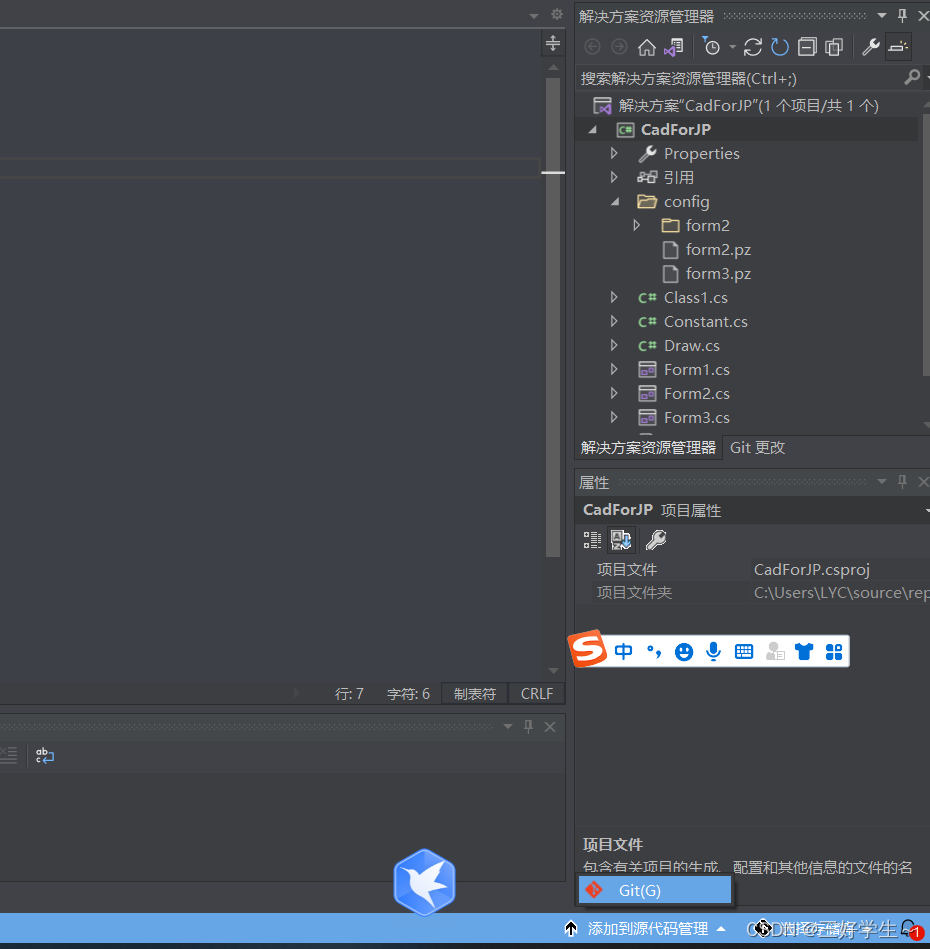The image size is (930, 949).
Task: Click the Home icon in Solution Explorer toolbar
Action: [x=646, y=47]
